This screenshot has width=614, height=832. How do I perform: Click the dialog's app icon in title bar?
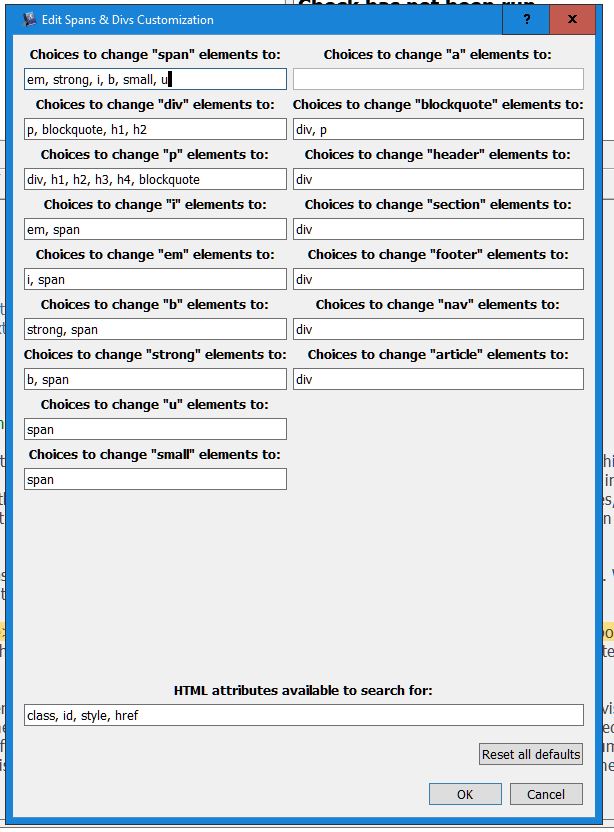[x=30, y=20]
